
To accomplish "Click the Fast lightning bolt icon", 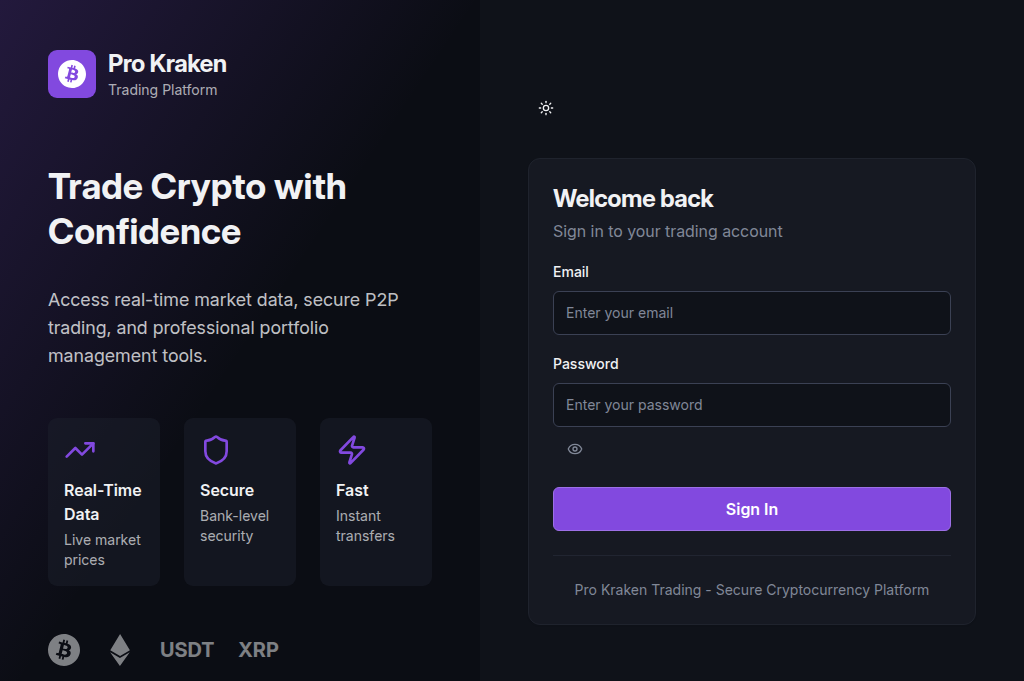I will [351, 451].
